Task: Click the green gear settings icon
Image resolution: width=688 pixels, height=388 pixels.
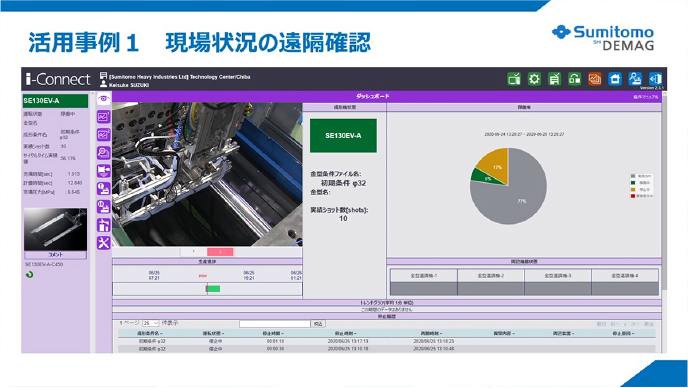Action: click(534, 79)
